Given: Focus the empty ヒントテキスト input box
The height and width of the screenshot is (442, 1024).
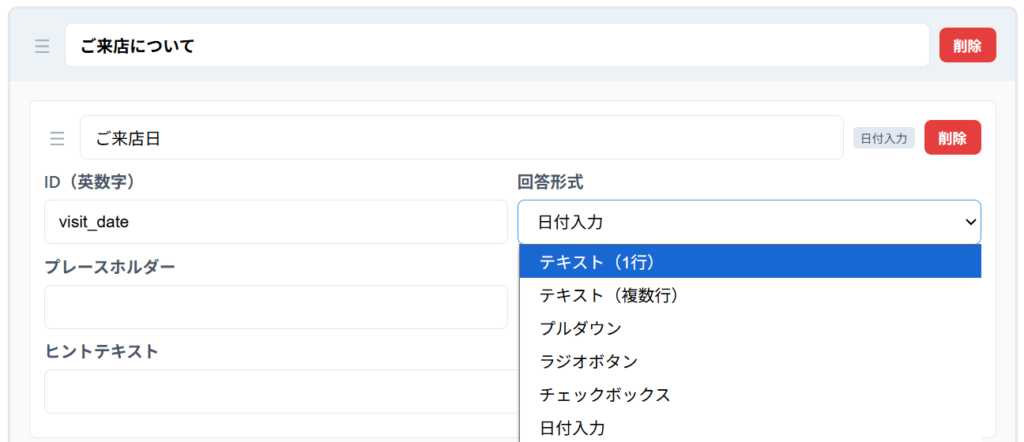Looking at the screenshot, I should pos(275,391).
